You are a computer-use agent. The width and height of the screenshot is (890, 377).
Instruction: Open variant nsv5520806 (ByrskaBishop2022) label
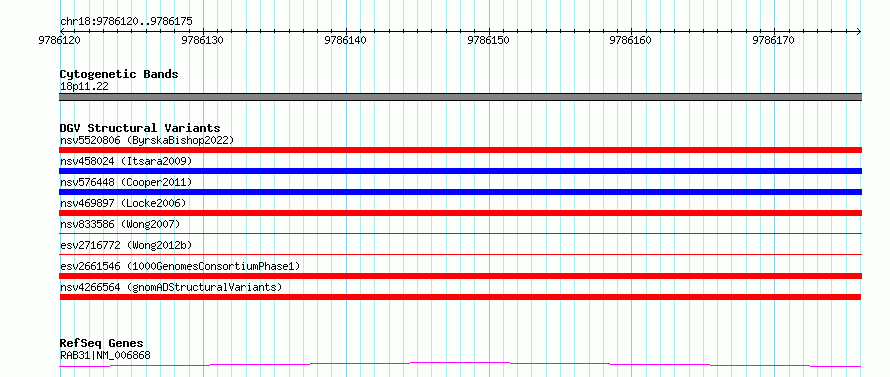tap(147, 140)
